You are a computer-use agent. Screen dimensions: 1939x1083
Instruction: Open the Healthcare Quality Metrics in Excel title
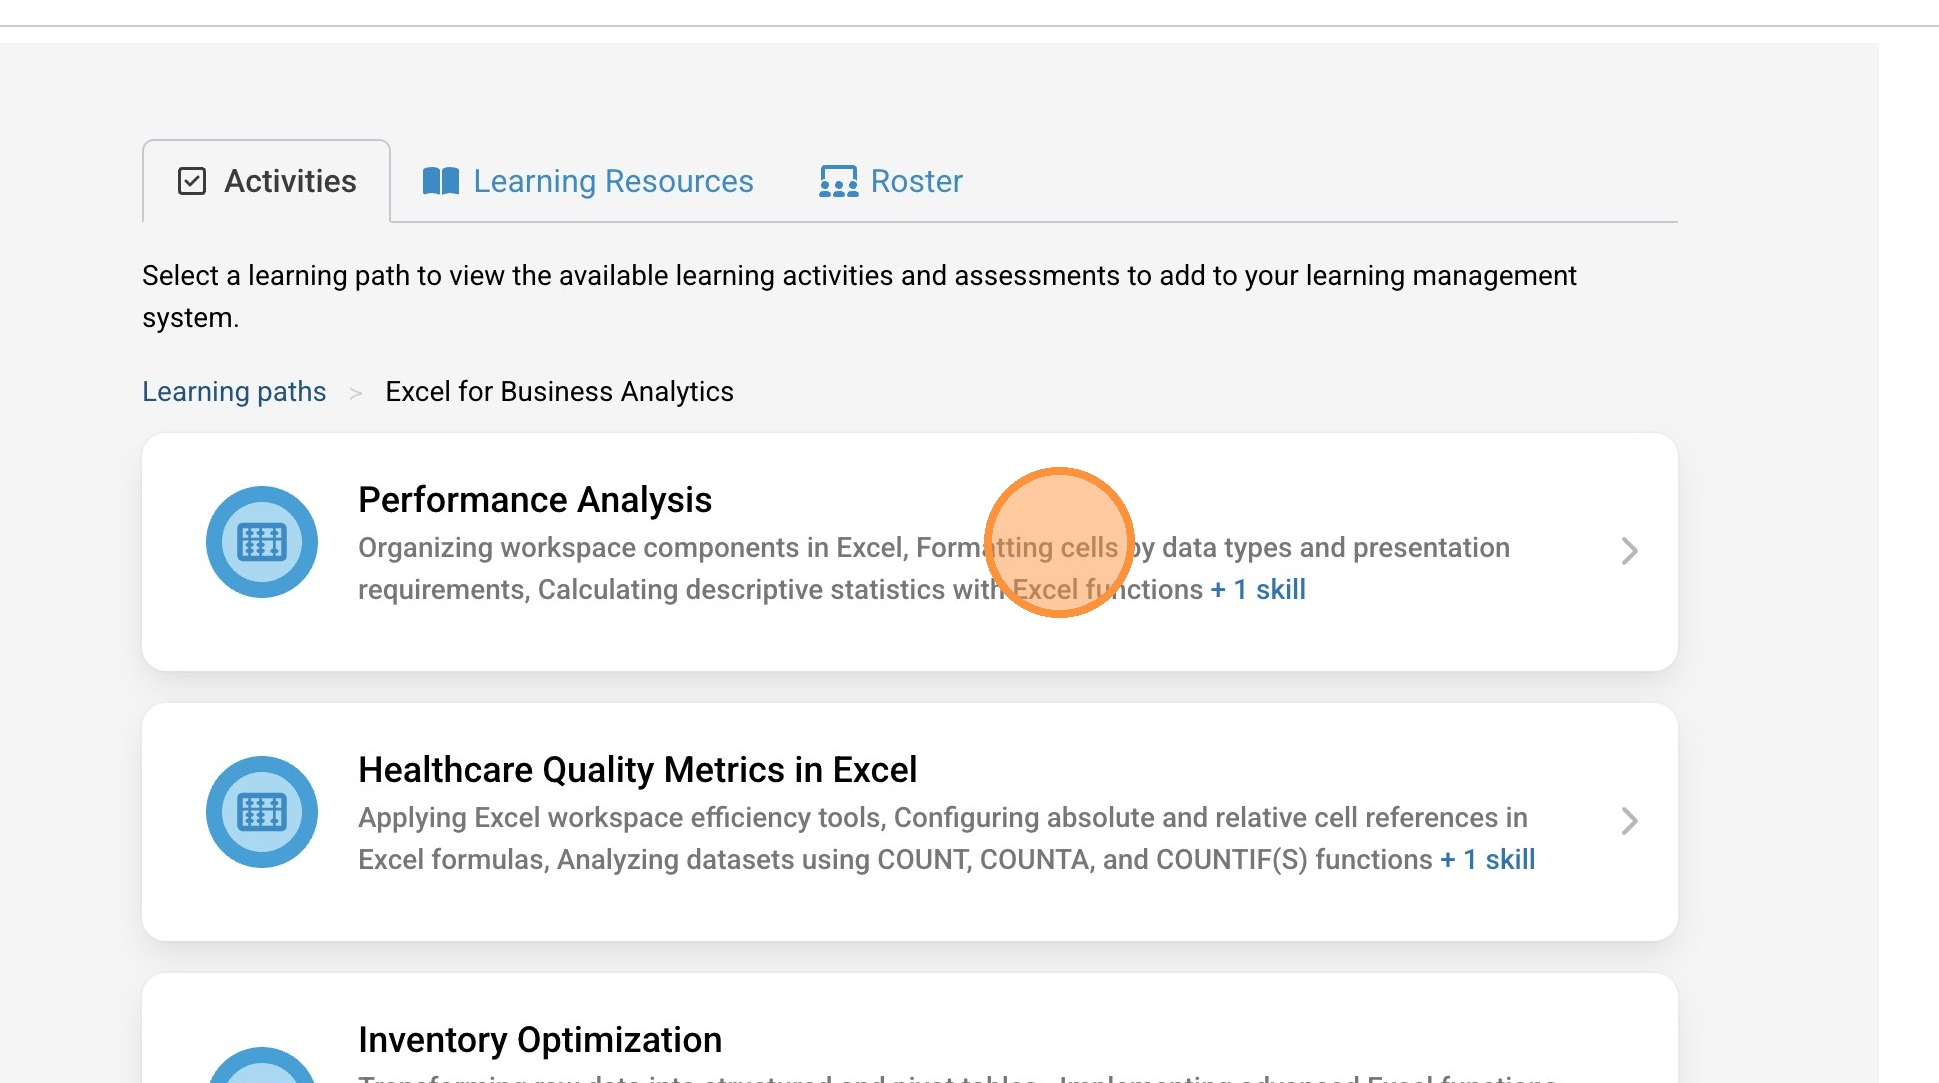pos(637,770)
